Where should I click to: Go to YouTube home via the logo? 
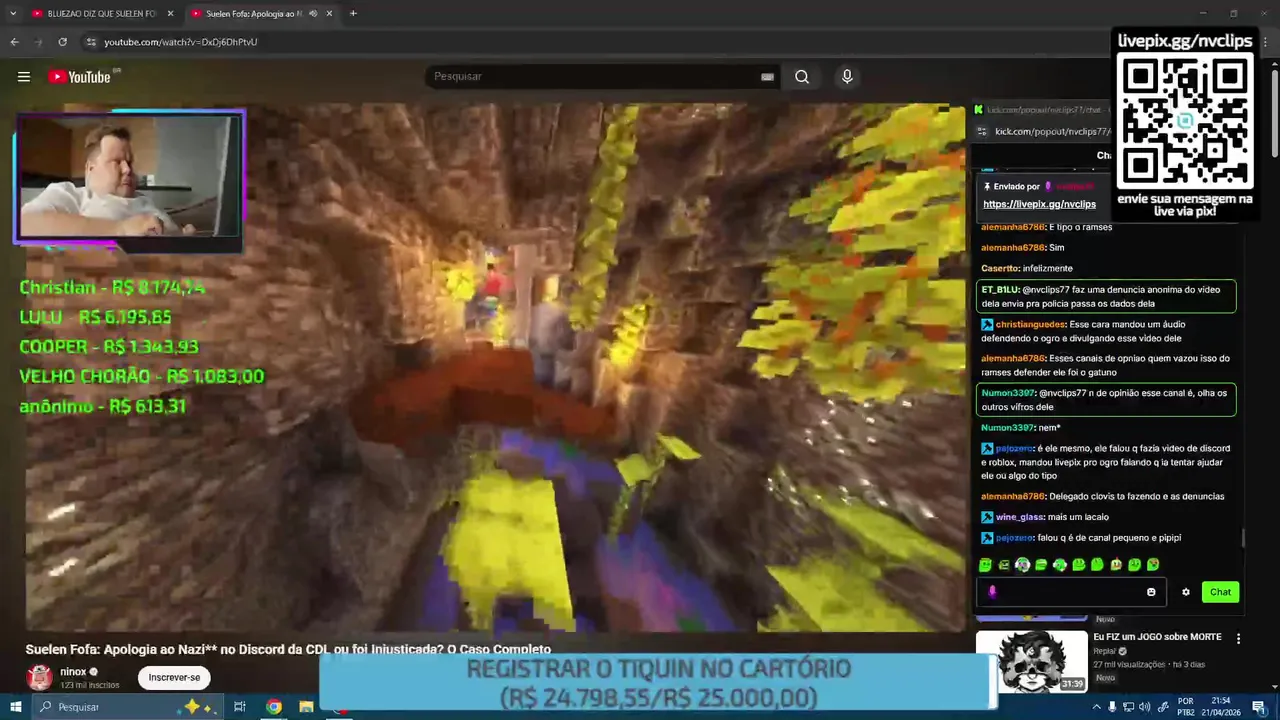(80, 77)
